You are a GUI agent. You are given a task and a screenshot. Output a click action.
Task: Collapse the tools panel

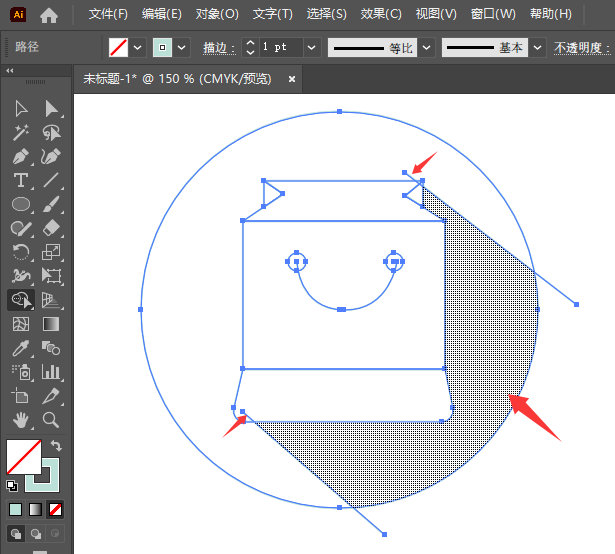point(10,71)
